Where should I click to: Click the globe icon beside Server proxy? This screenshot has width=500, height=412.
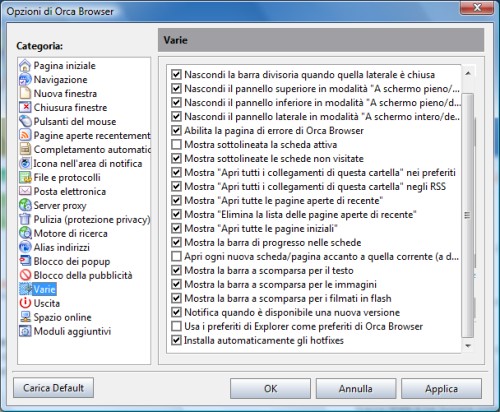(25, 205)
